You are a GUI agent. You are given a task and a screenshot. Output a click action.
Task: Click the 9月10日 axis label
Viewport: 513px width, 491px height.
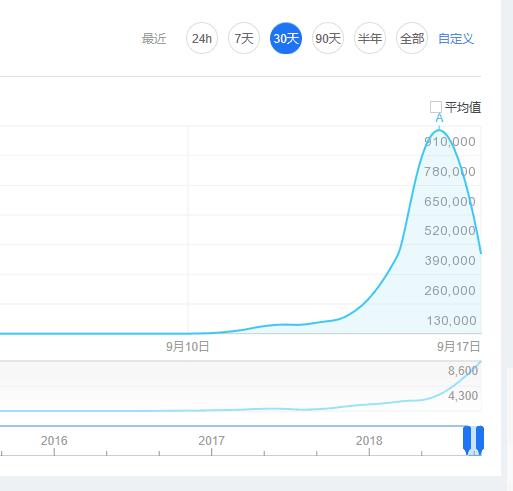[x=188, y=347]
